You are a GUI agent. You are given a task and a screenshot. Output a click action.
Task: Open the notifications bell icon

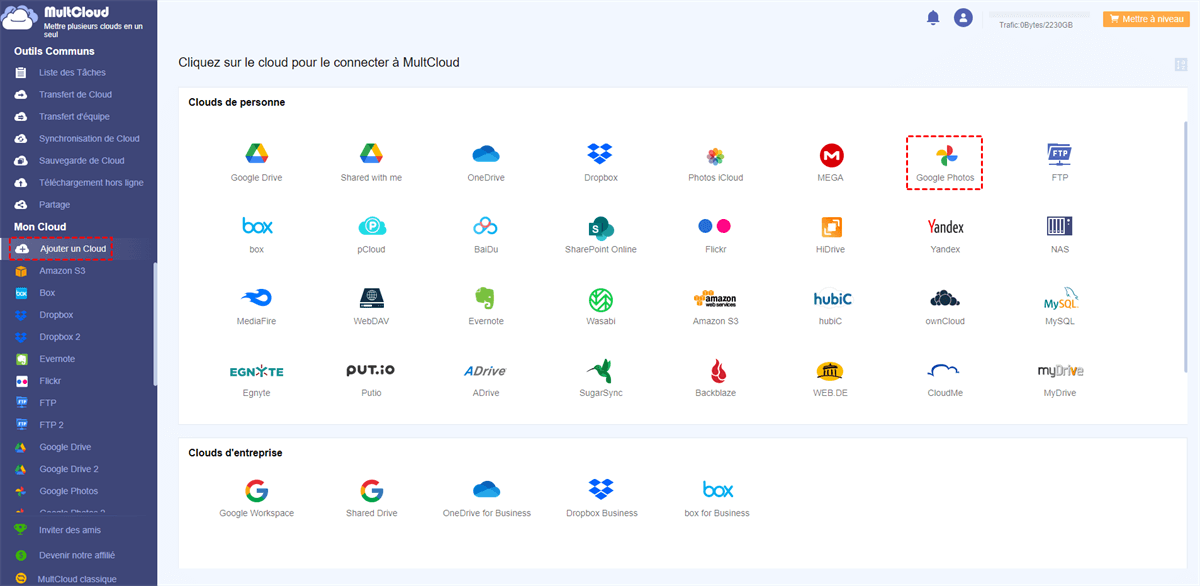[933, 18]
